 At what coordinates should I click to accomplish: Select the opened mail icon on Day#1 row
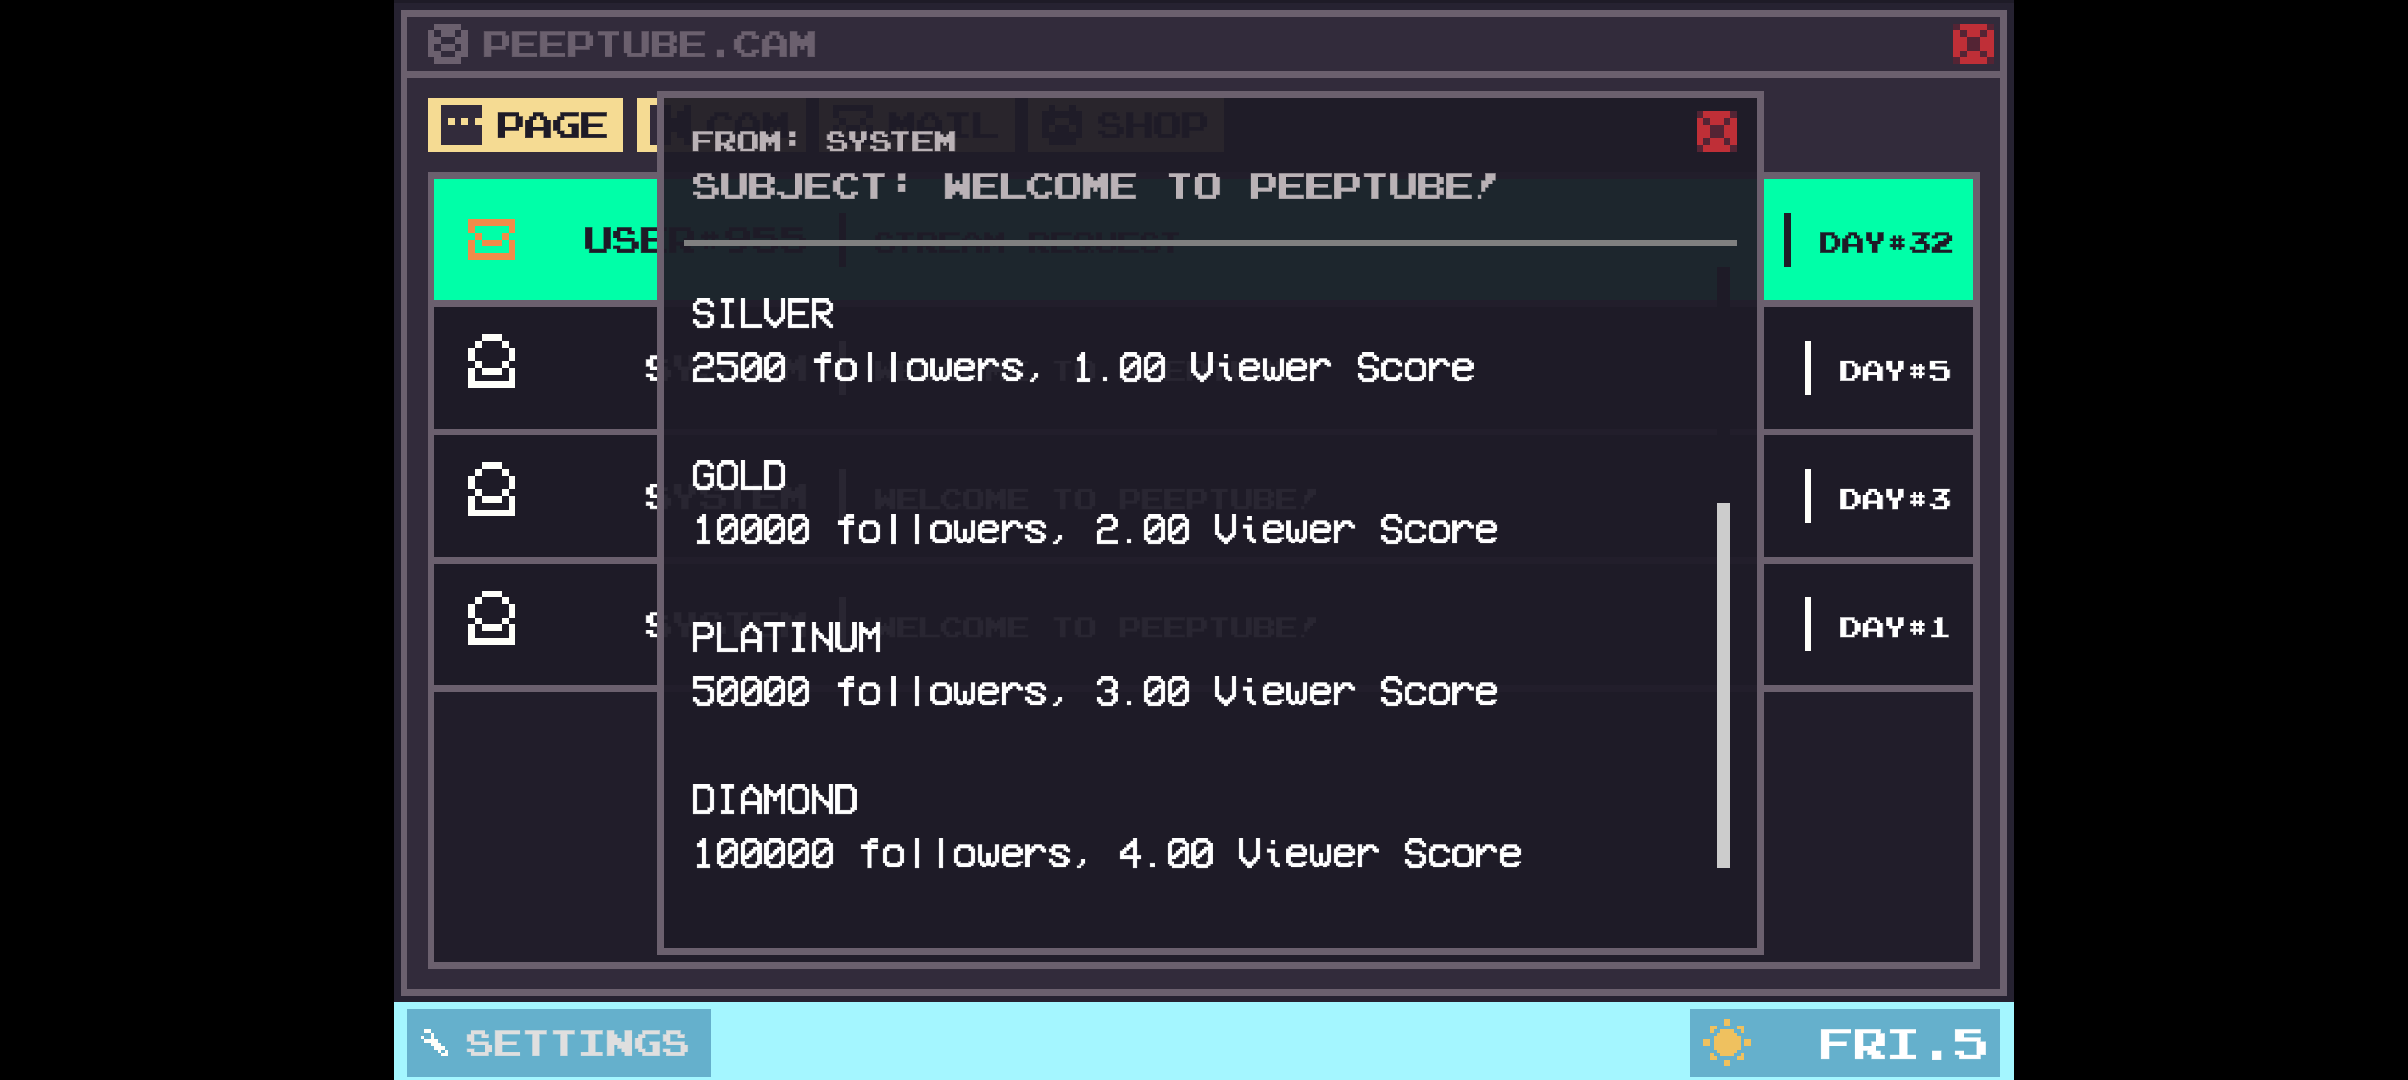[491, 619]
